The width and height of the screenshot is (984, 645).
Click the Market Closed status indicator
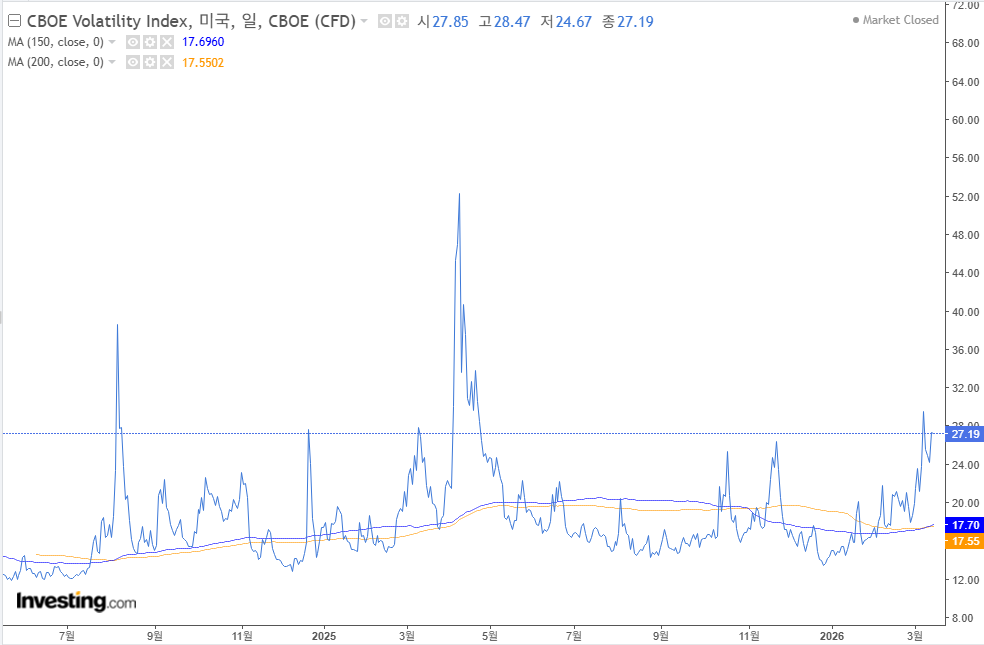coord(896,20)
